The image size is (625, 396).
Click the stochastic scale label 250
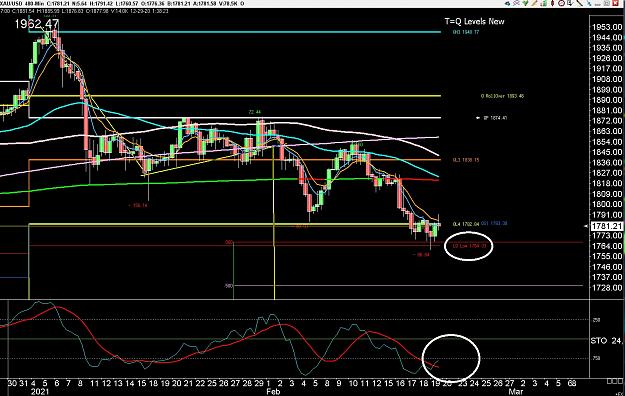[596, 320]
